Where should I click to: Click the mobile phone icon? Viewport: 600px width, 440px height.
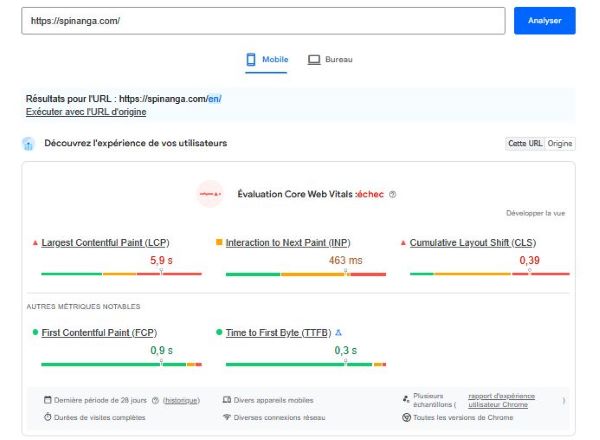(251, 60)
